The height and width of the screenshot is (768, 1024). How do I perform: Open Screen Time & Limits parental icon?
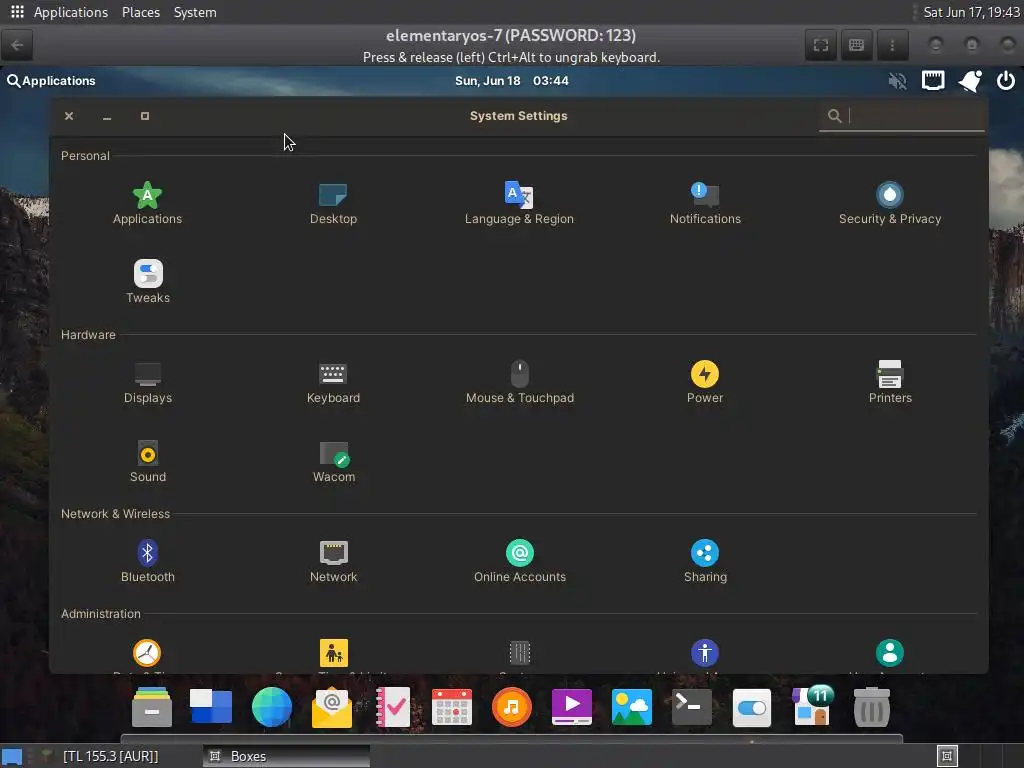(x=334, y=652)
